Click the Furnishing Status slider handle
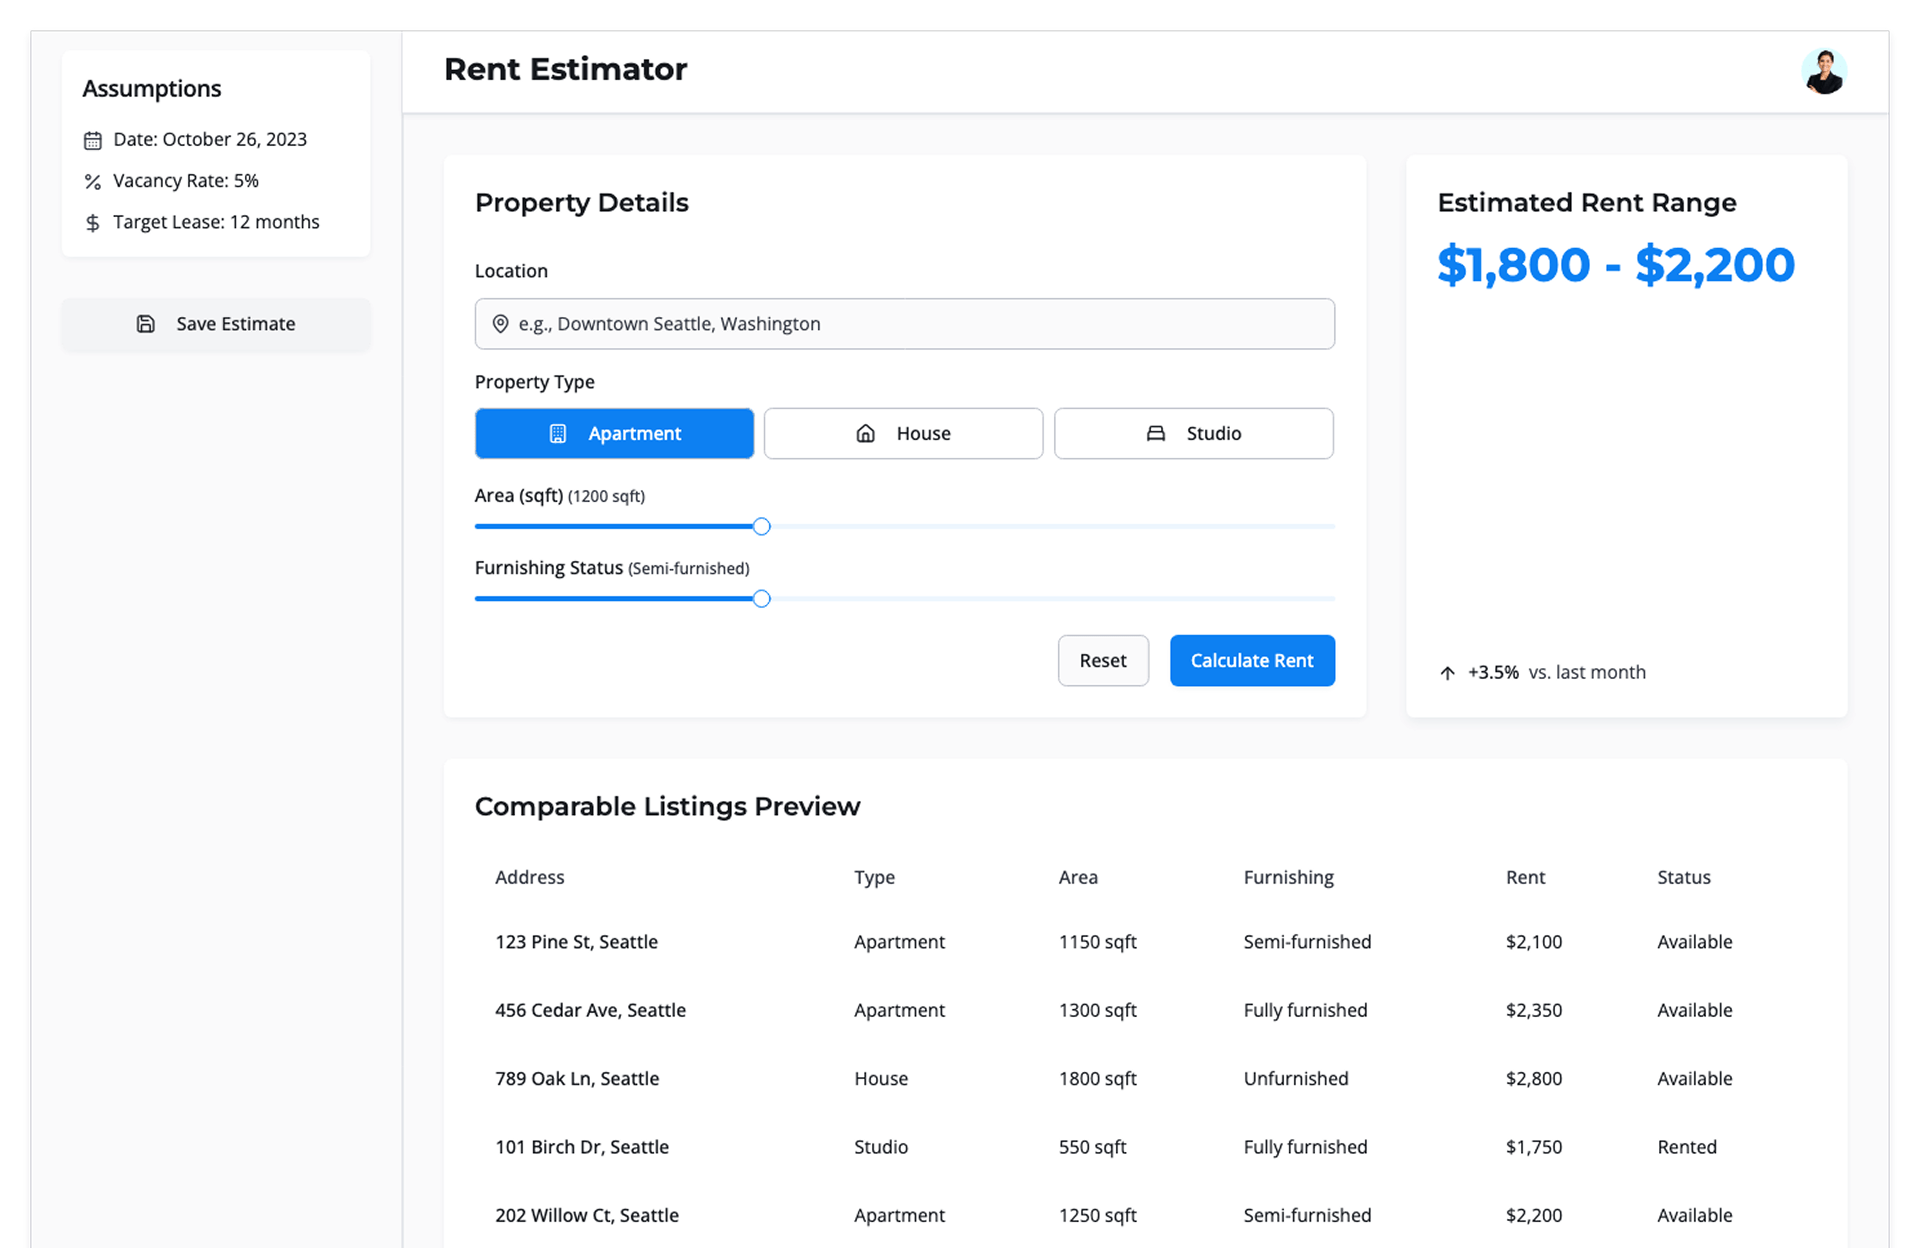 (x=762, y=599)
